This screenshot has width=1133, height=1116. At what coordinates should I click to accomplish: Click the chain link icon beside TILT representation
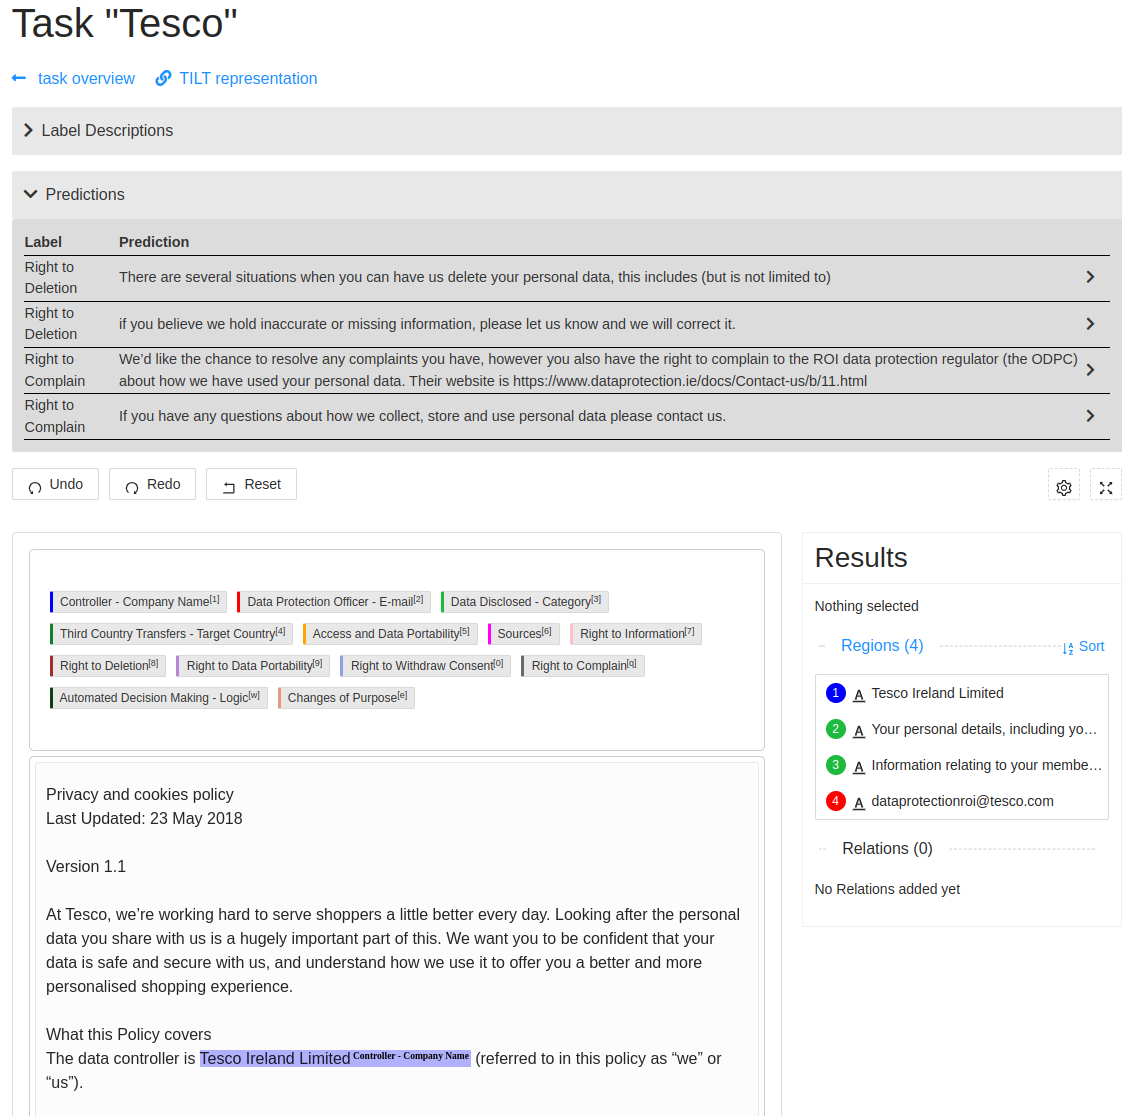(x=163, y=78)
